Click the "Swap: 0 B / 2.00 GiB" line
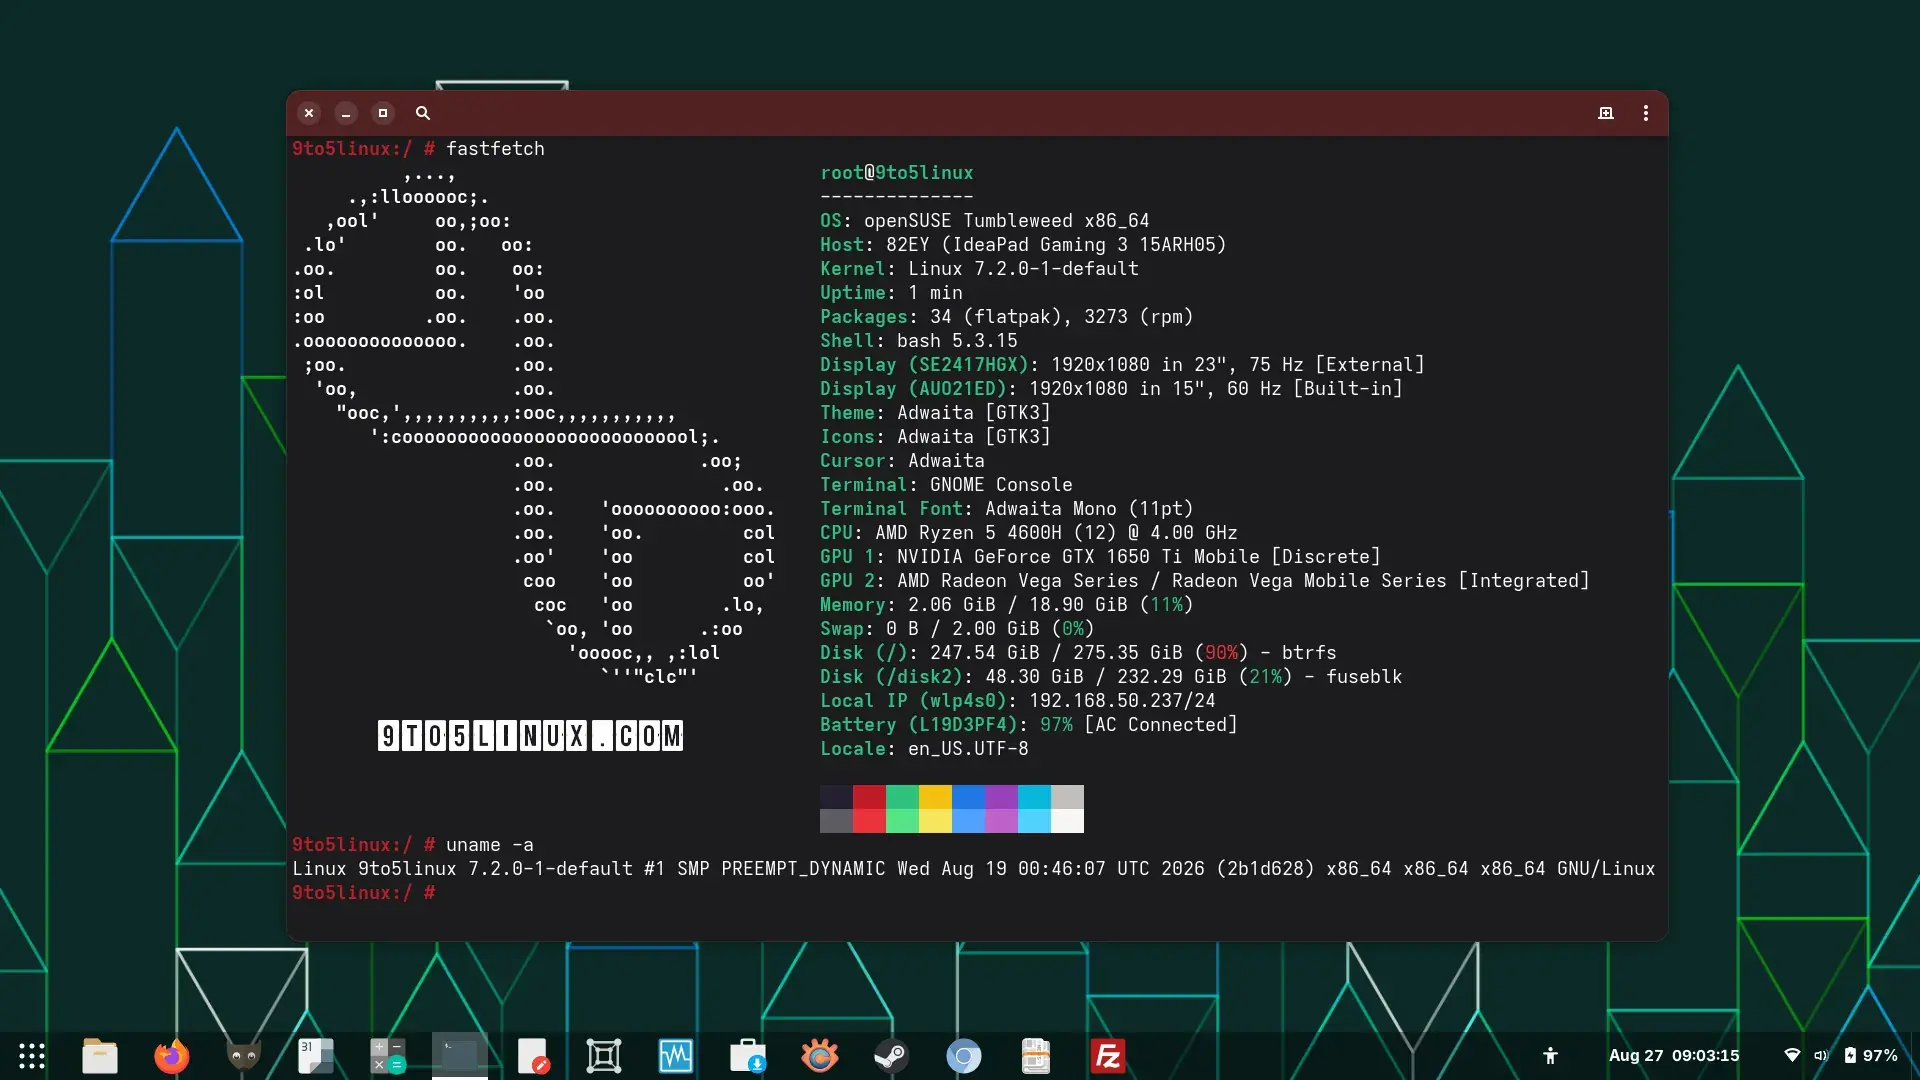This screenshot has width=1920, height=1080. (957, 629)
